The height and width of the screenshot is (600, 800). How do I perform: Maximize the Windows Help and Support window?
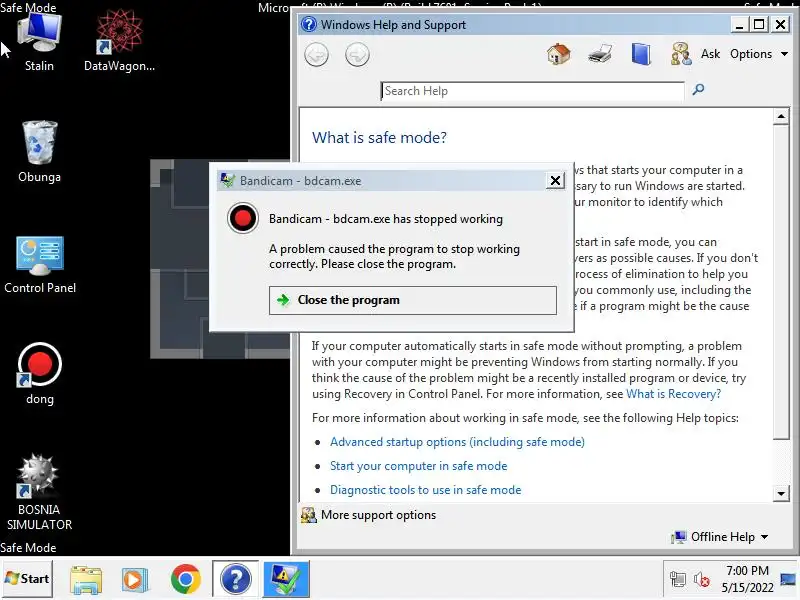point(759,24)
